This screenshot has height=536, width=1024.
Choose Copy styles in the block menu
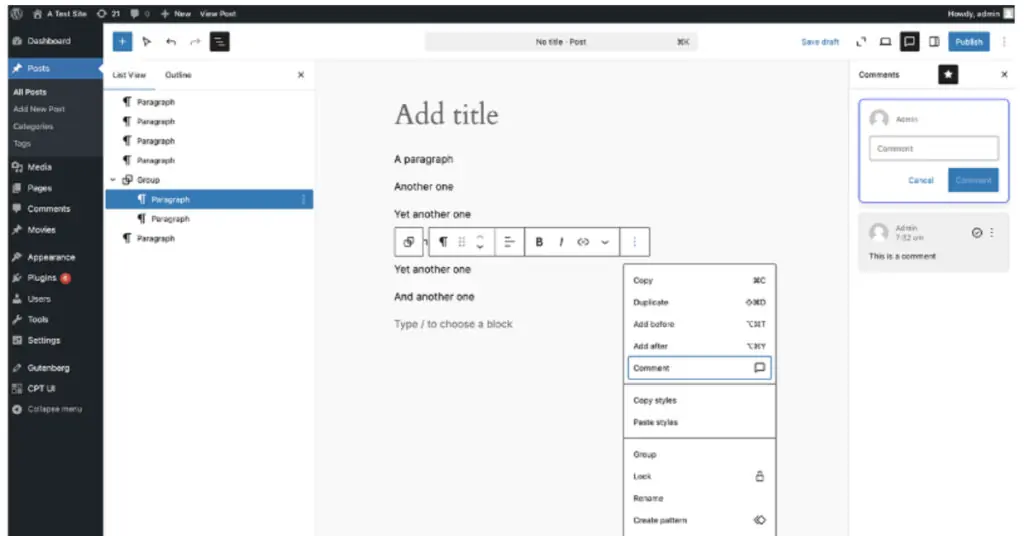tap(699, 401)
